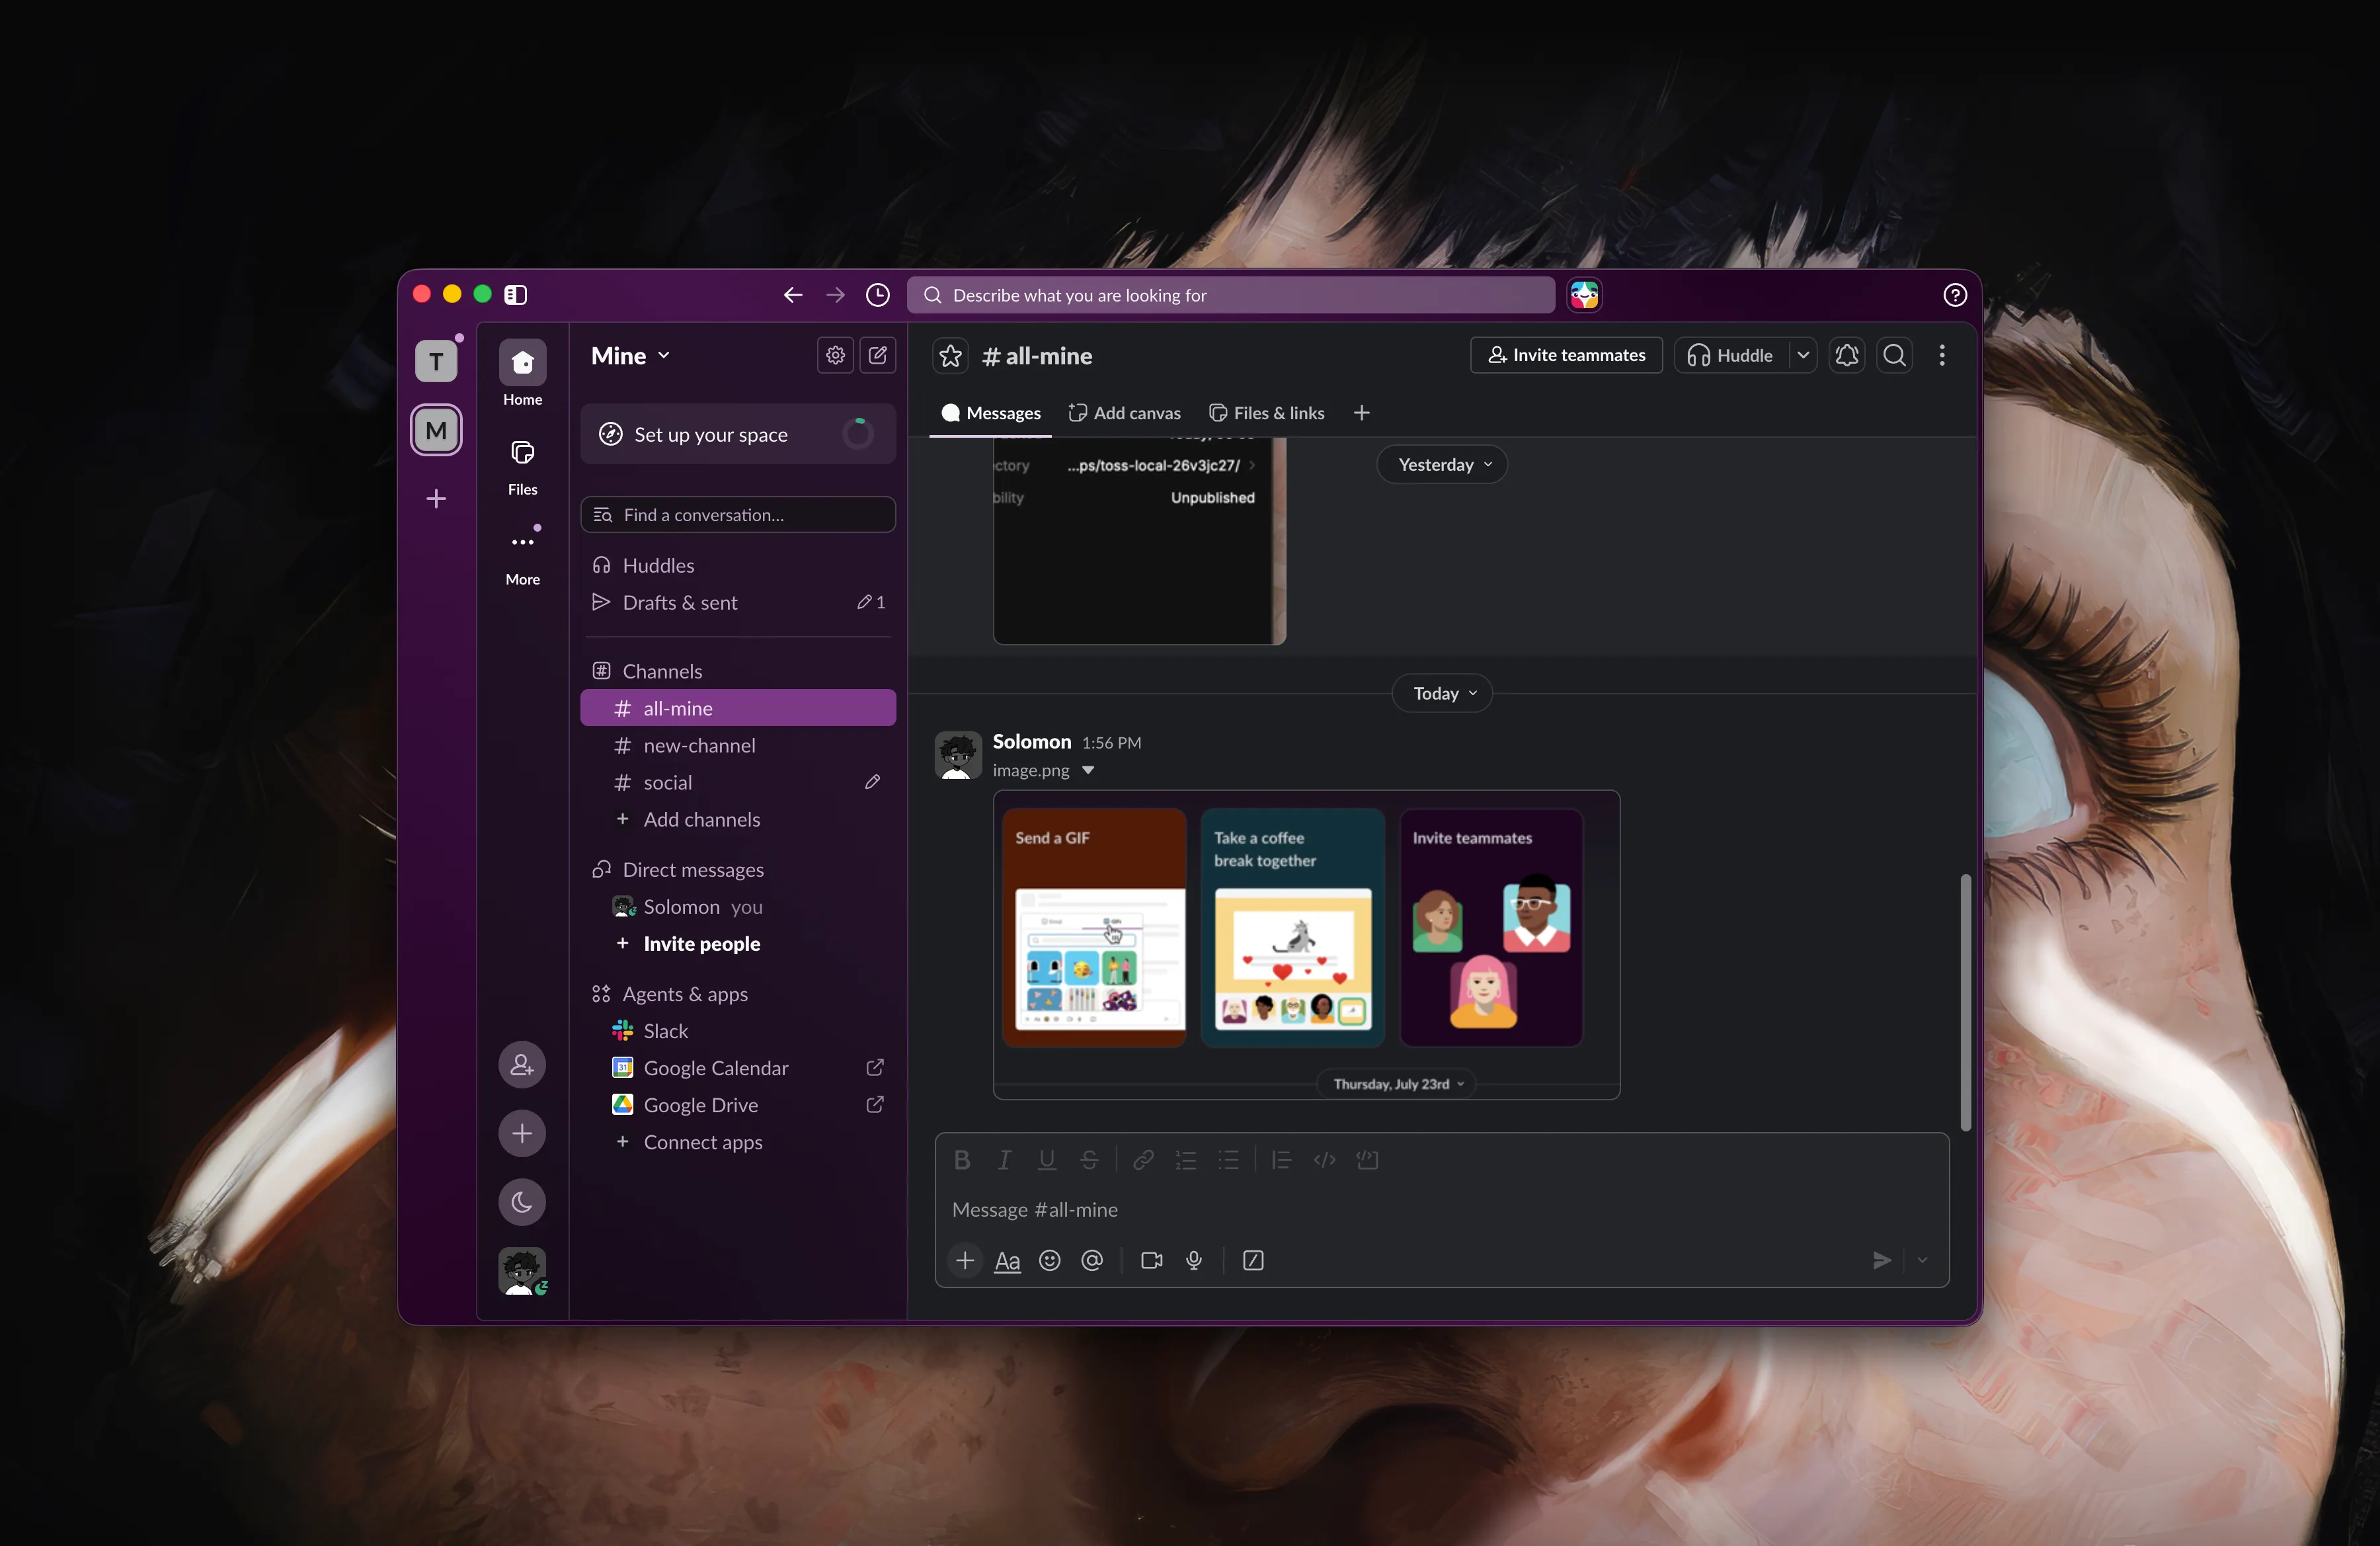This screenshot has width=2380, height=1546.
Task: Go back with the left arrow
Action: 793,295
